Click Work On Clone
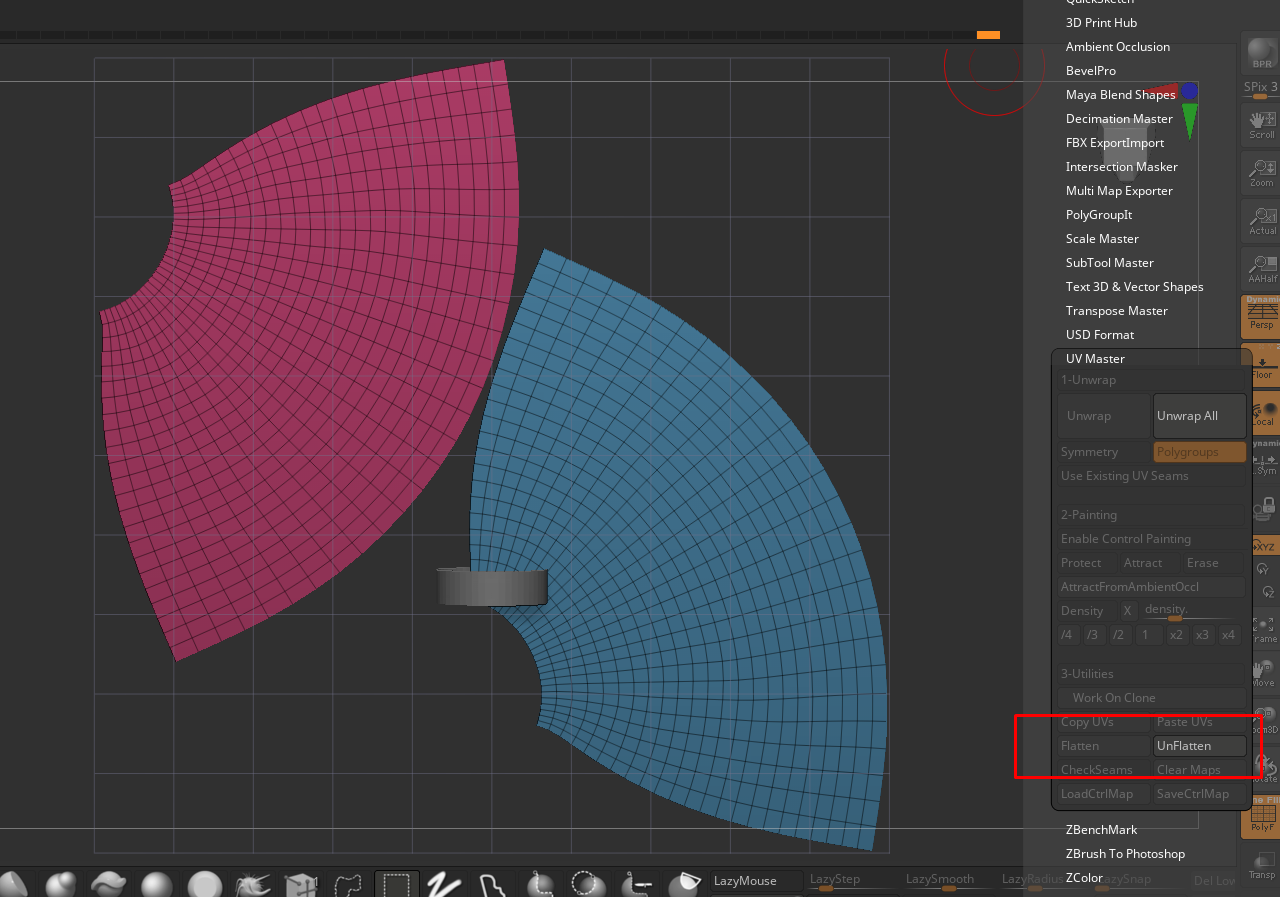 (x=1152, y=698)
